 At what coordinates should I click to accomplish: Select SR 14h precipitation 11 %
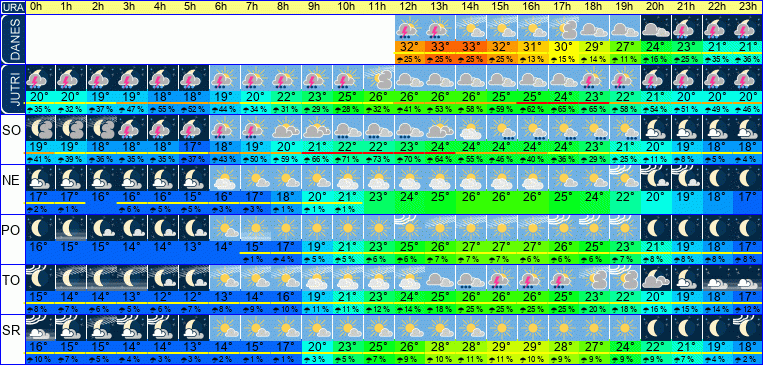pos(471,360)
